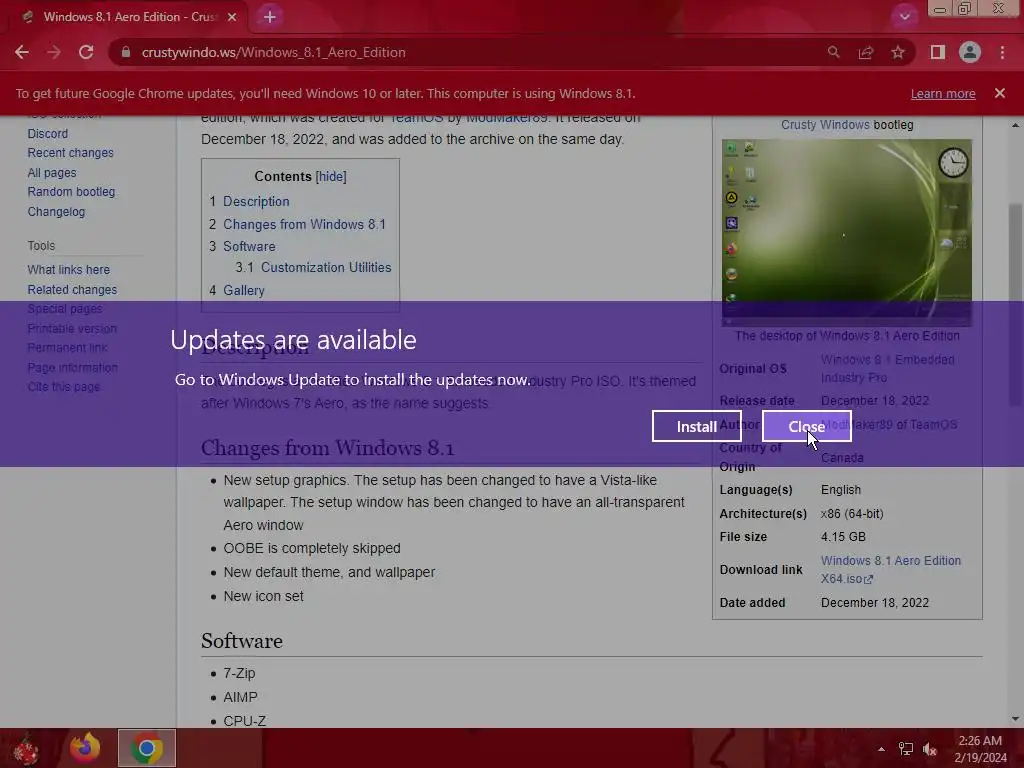Screen dimensions: 1024x768
Task: Dismiss the Chrome update warning bar
Action: [x=999, y=93]
